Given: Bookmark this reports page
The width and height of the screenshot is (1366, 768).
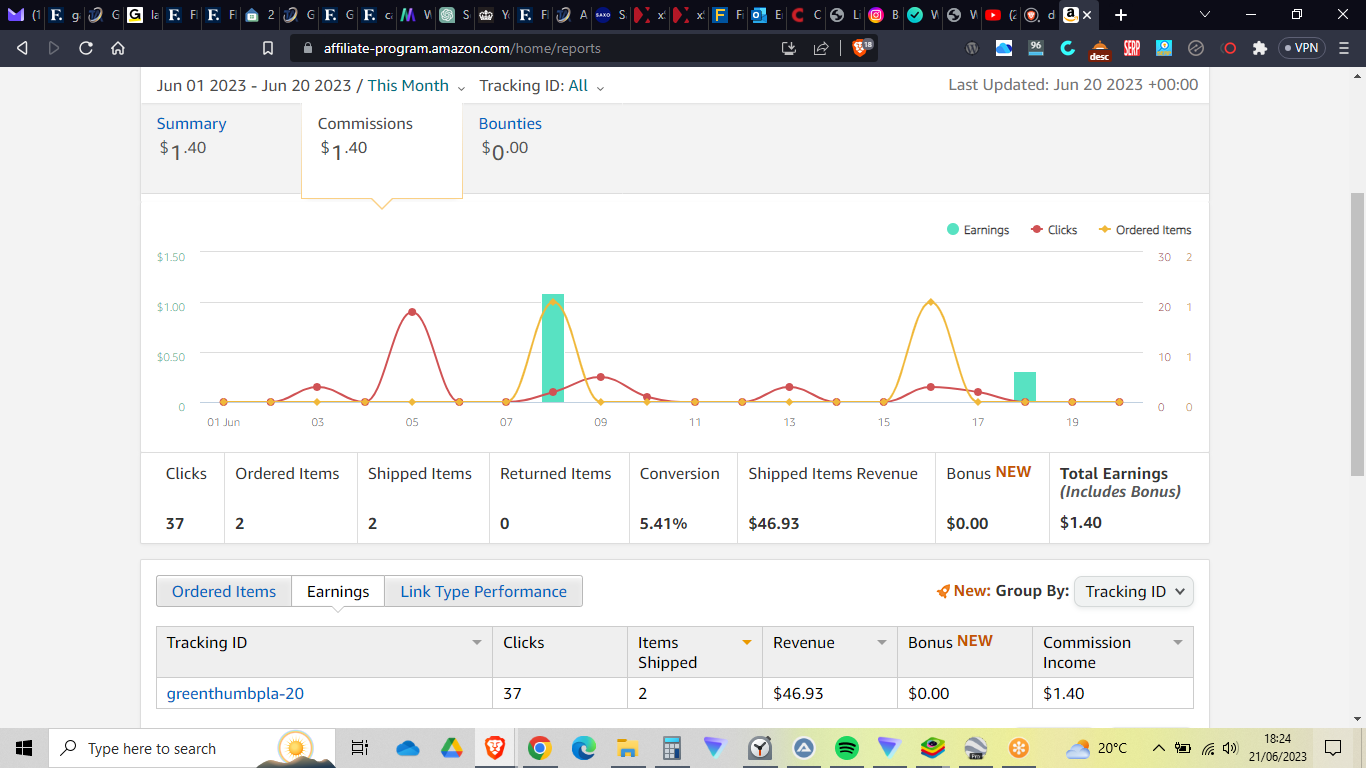Looking at the screenshot, I should point(268,48).
